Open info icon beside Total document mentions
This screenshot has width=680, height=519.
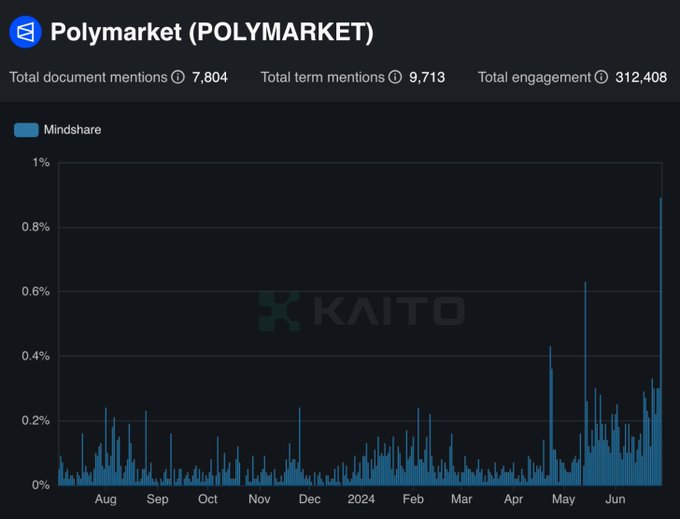tap(178, 77)
